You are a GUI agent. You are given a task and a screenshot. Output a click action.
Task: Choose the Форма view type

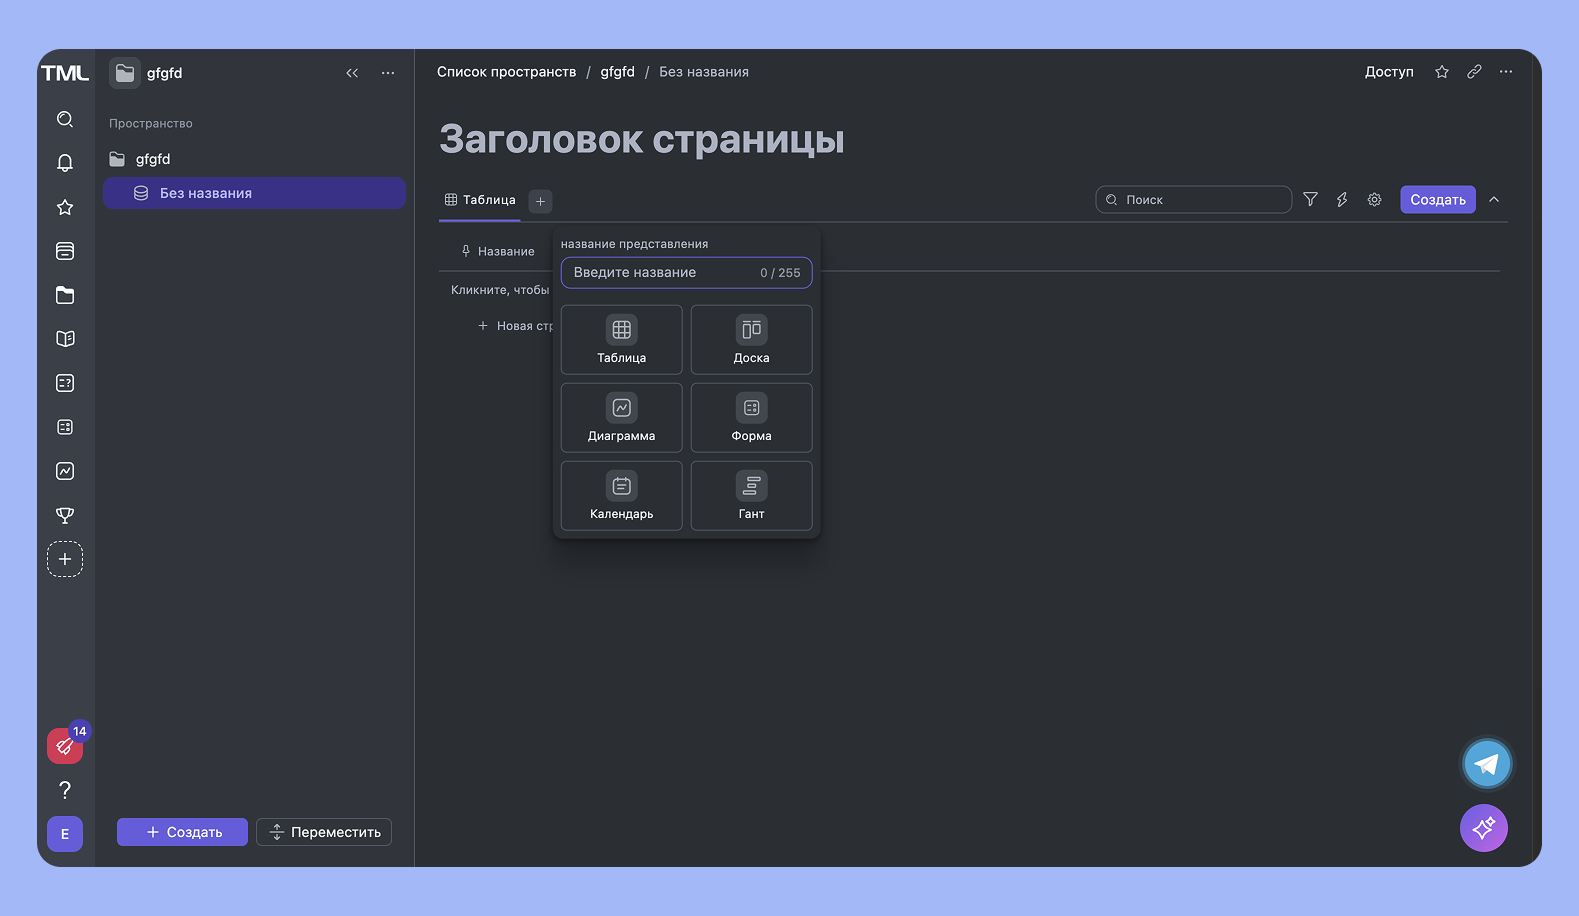751,418
